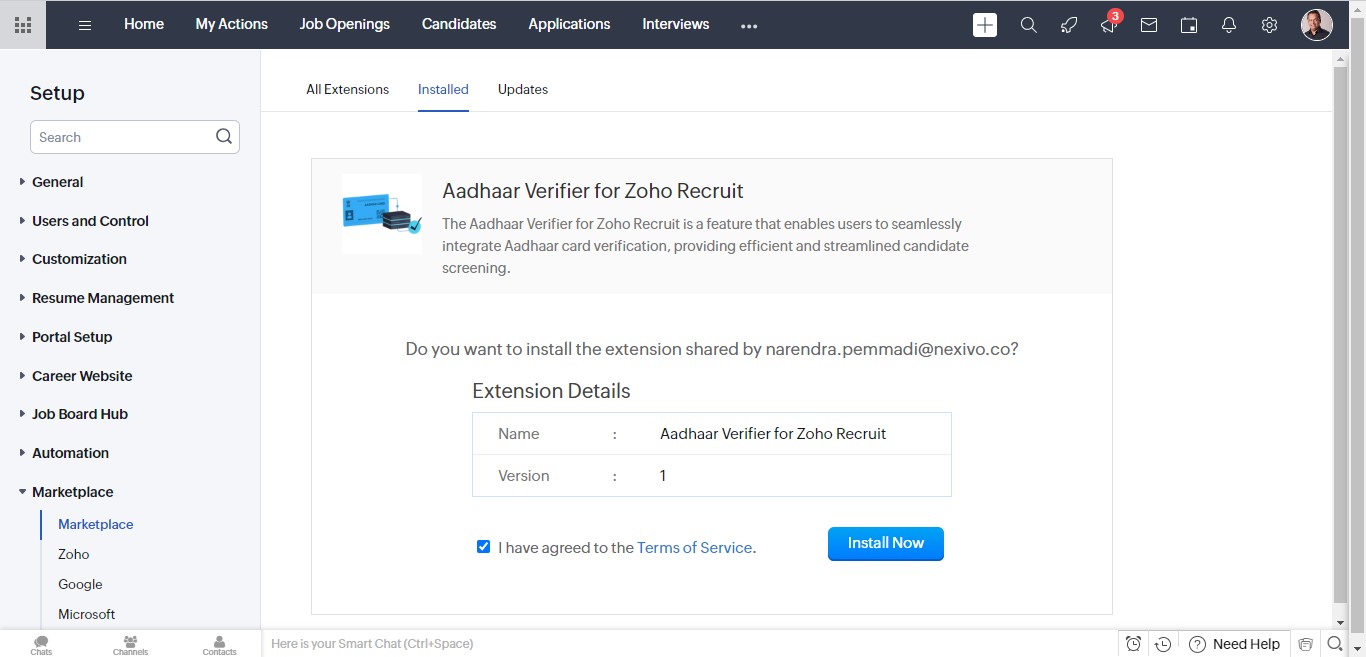The width and height of the screenshot is (1366, 657).
Task: Click the Install Now button
Action: (886, 543)
